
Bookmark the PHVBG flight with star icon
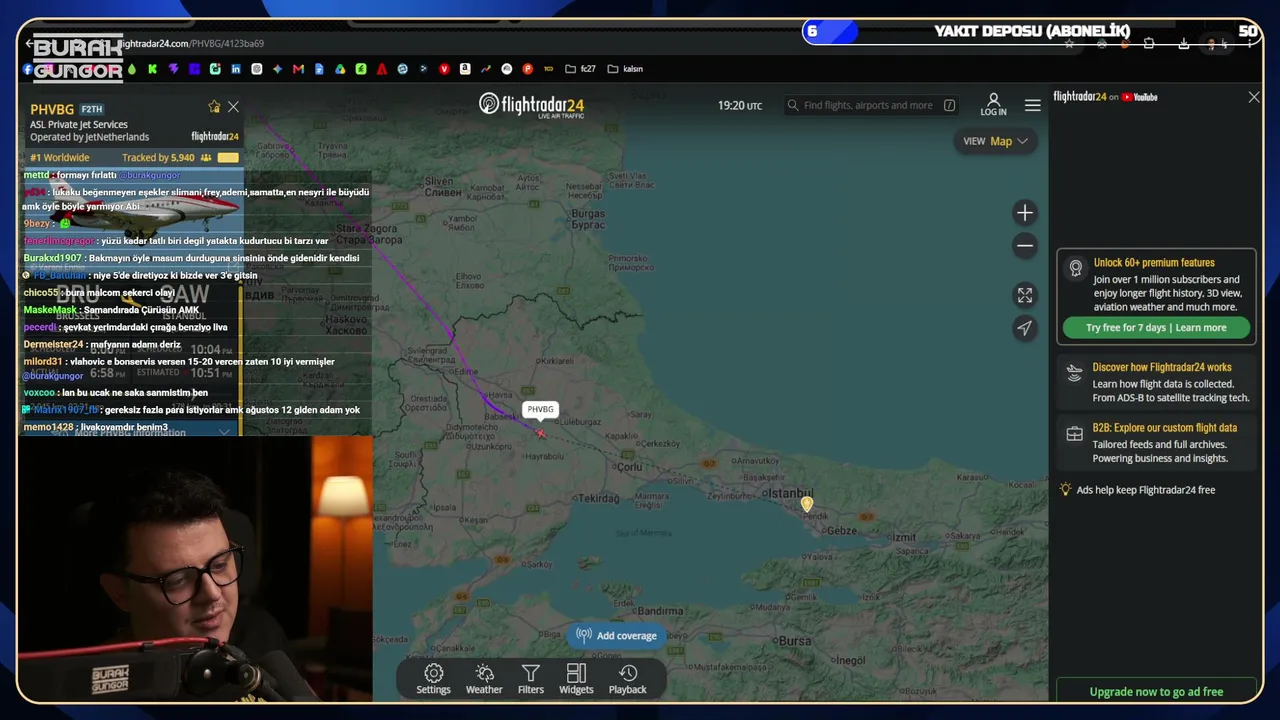[214, 107]
